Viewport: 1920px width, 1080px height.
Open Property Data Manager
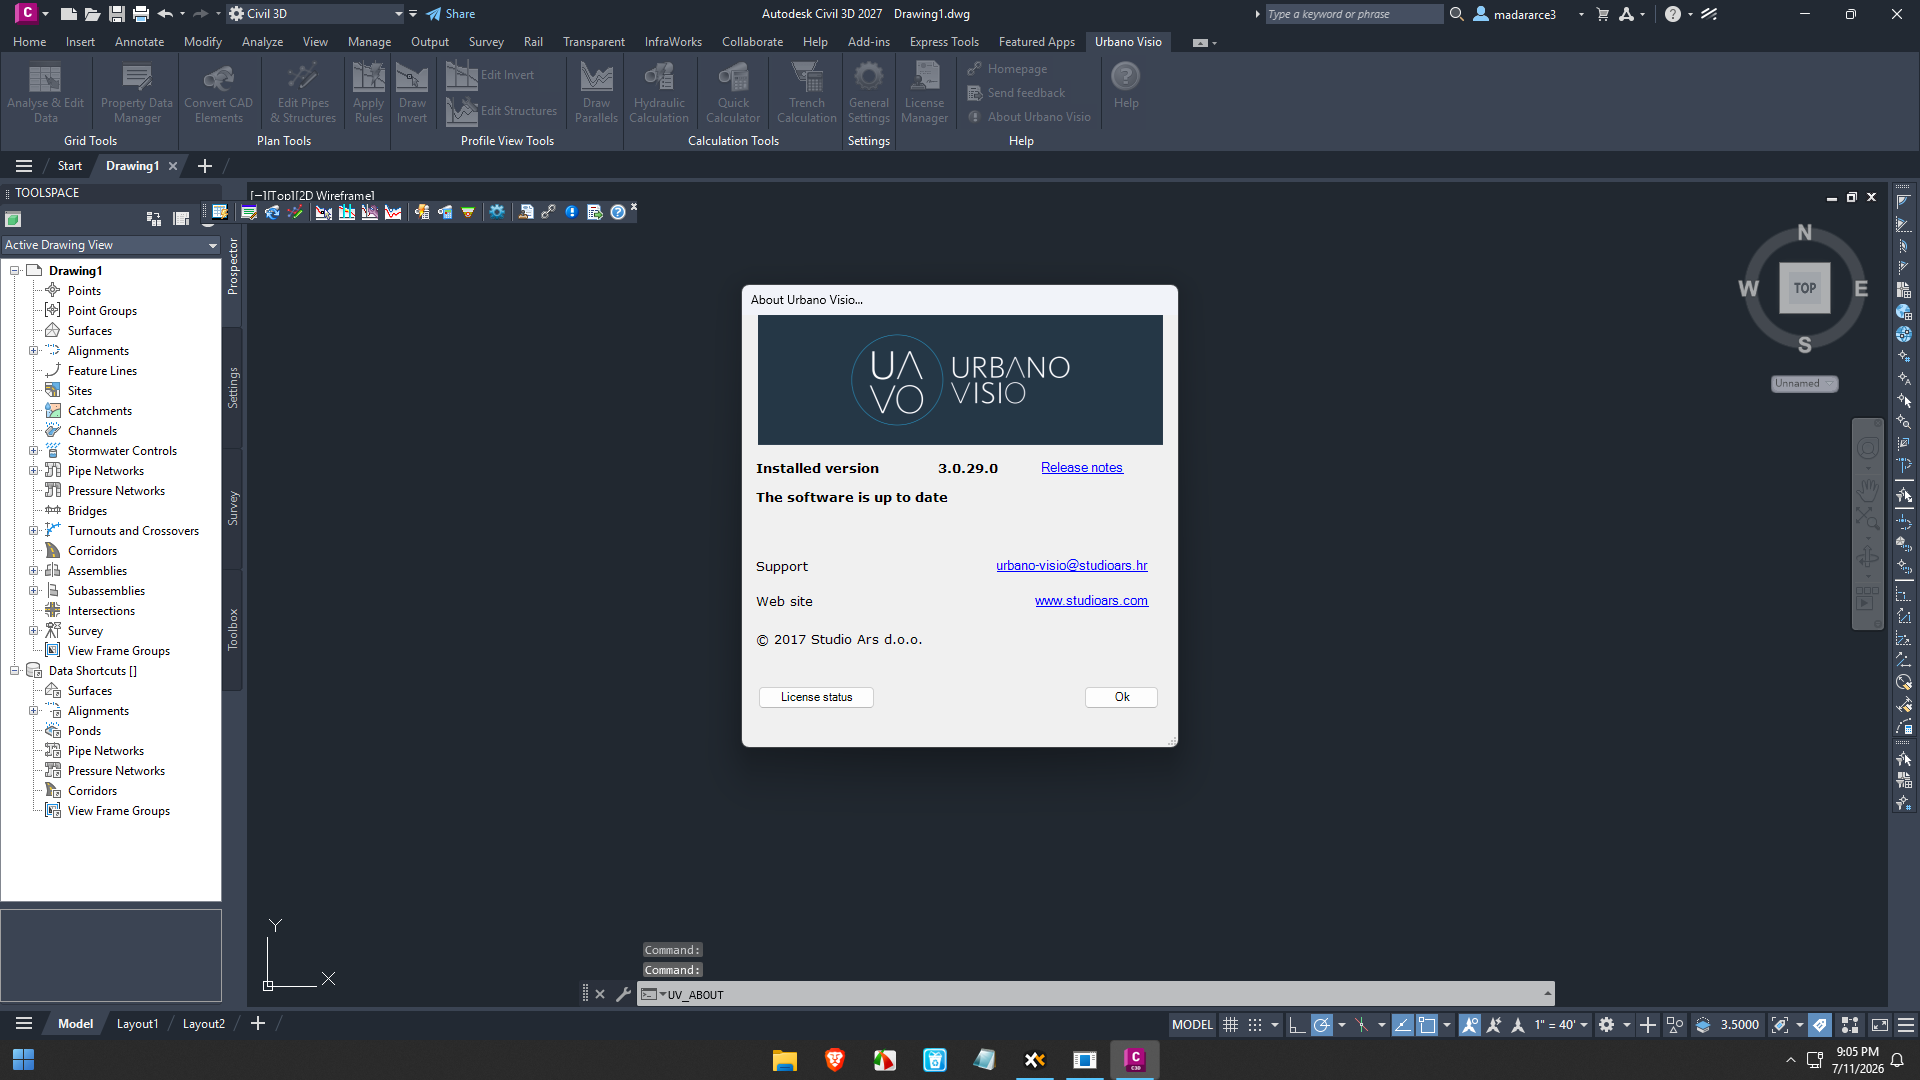(x=137, y=93)
